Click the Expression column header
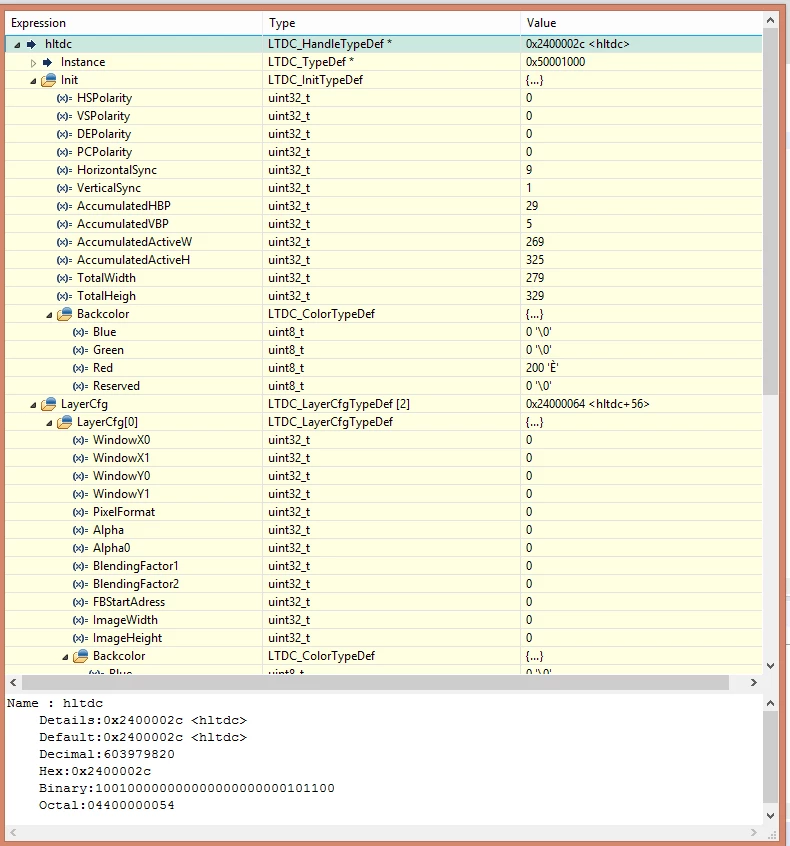Screen dimensions: 790x846 (134, 23)
